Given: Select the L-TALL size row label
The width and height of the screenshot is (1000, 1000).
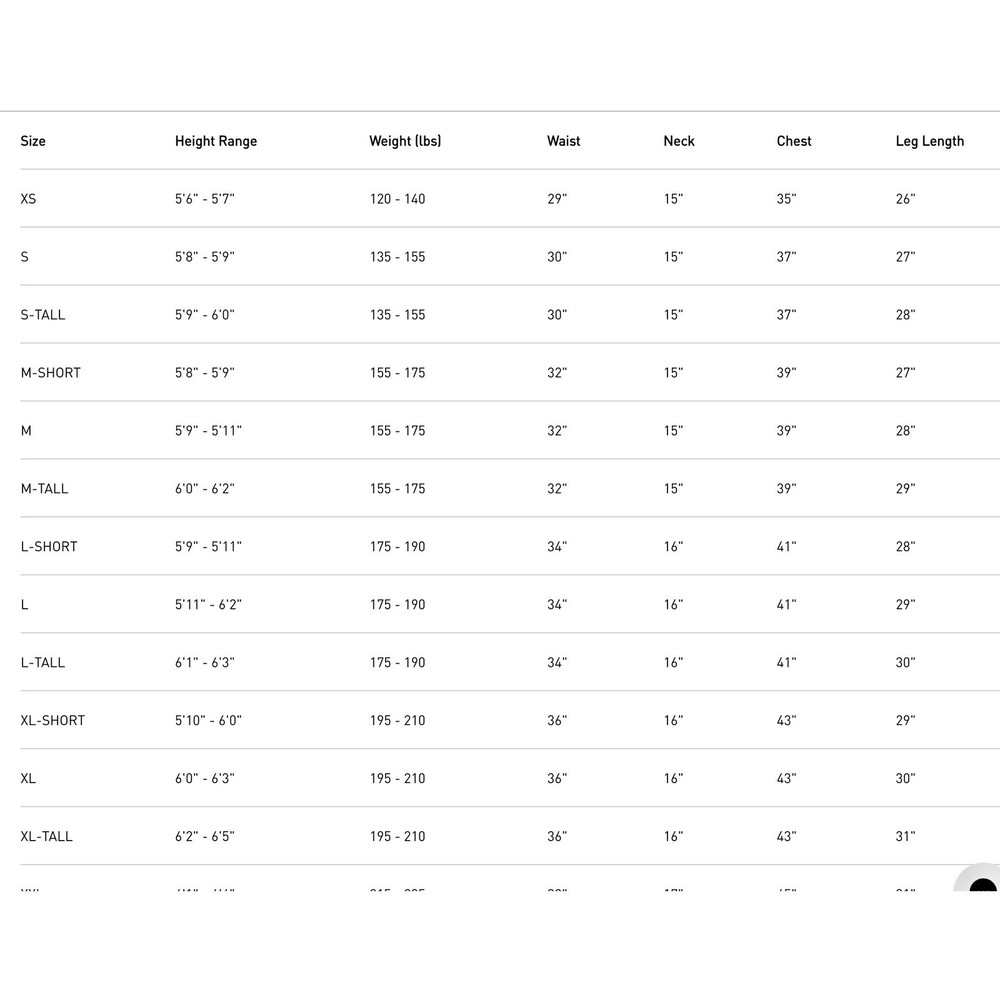Looking at the screenshot, I should tap(42, 663).
